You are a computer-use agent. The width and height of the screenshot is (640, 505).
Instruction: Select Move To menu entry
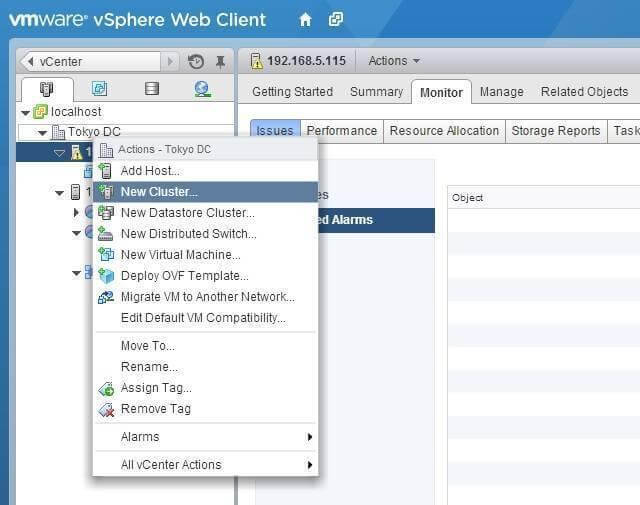click(205, 346)
